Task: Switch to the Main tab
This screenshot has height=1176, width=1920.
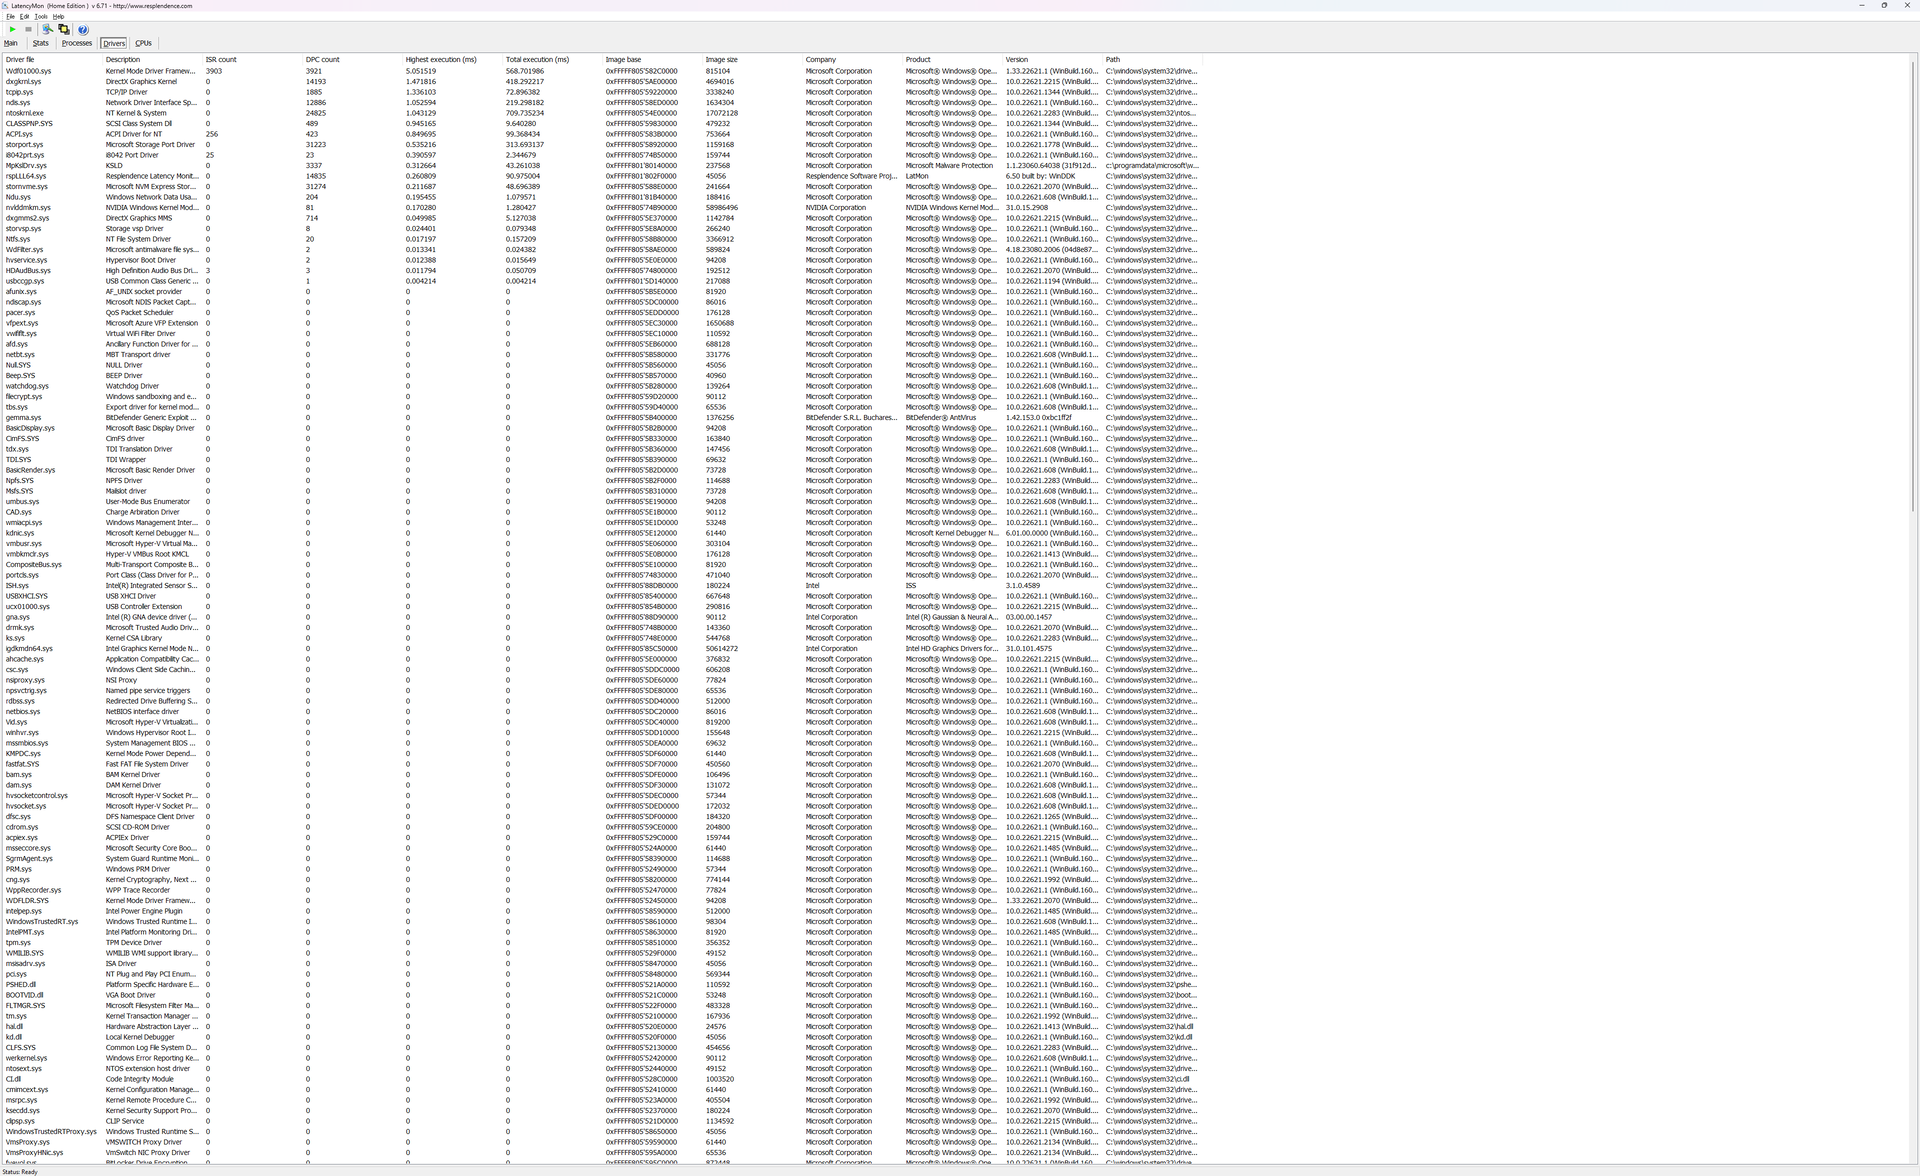Action: click(x=10, y=43)
